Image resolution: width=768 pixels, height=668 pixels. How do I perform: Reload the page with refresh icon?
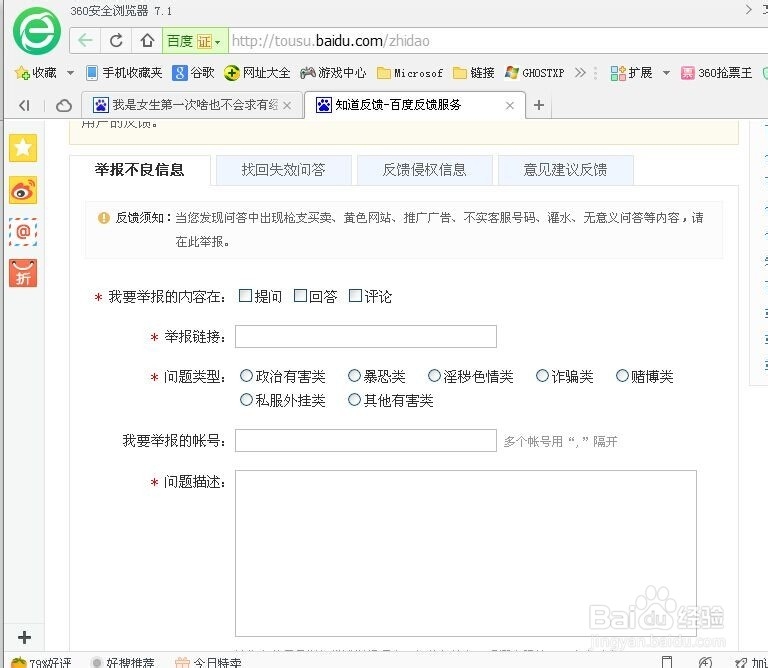coord(116,41)
